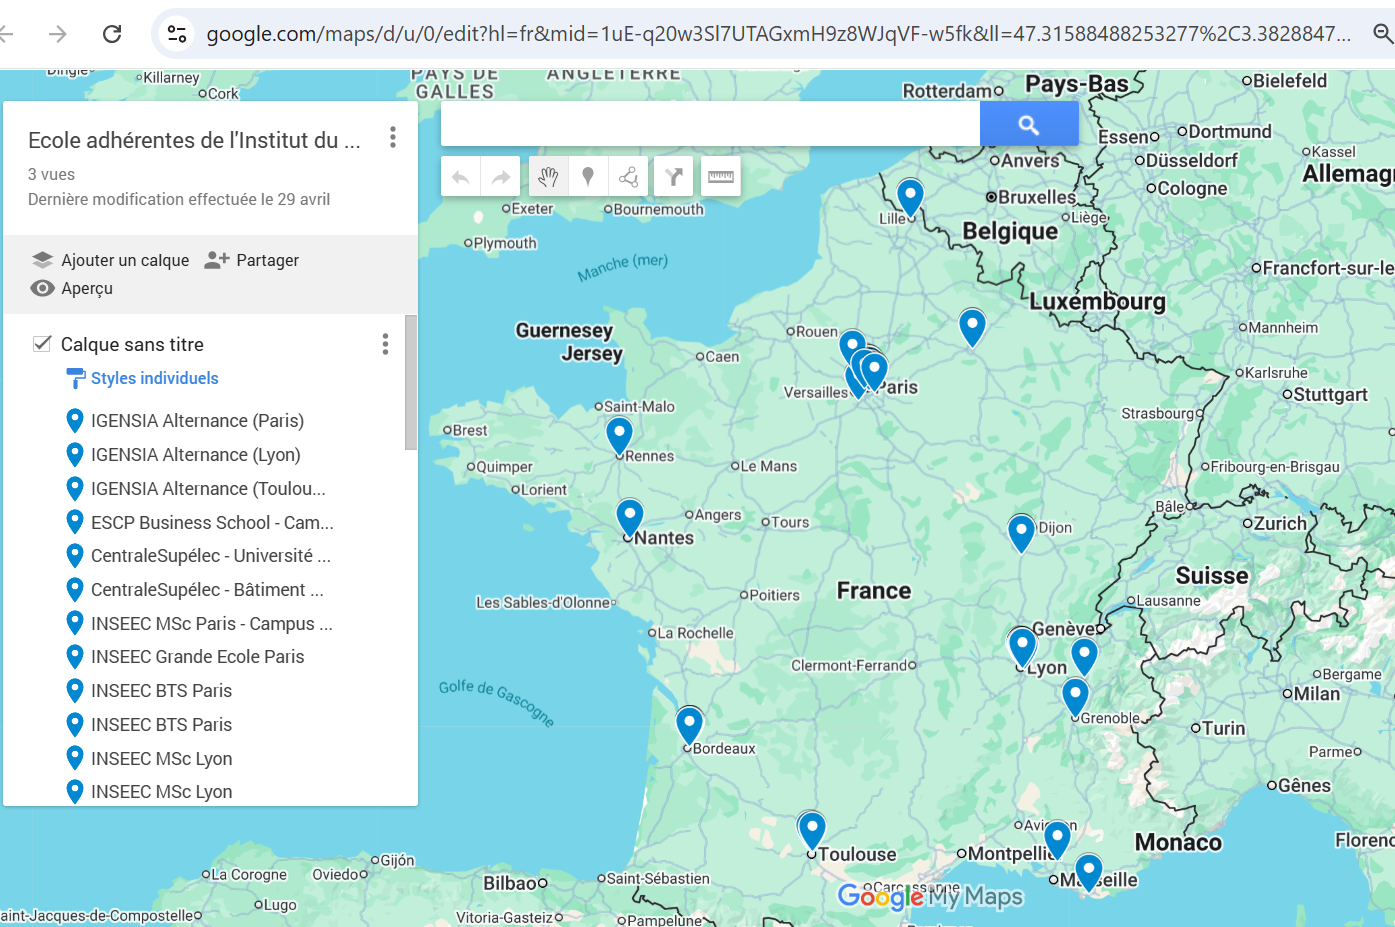Open the map title options menu
1395x927 pixels.
tap(393, 137)
